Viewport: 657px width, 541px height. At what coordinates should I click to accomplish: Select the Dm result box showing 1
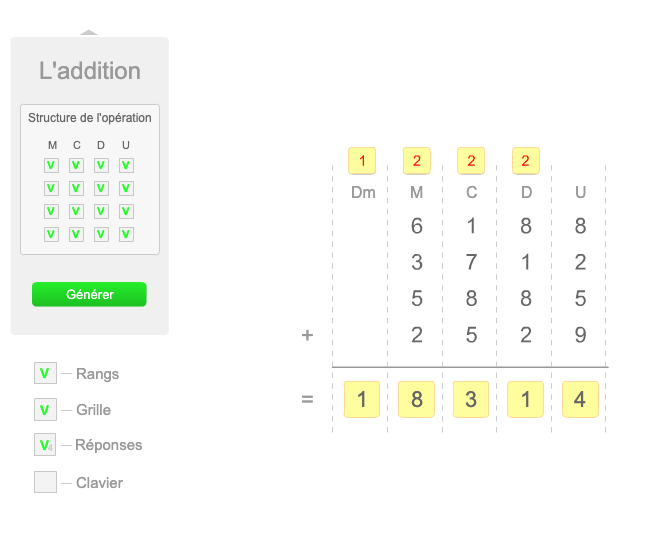362,399
